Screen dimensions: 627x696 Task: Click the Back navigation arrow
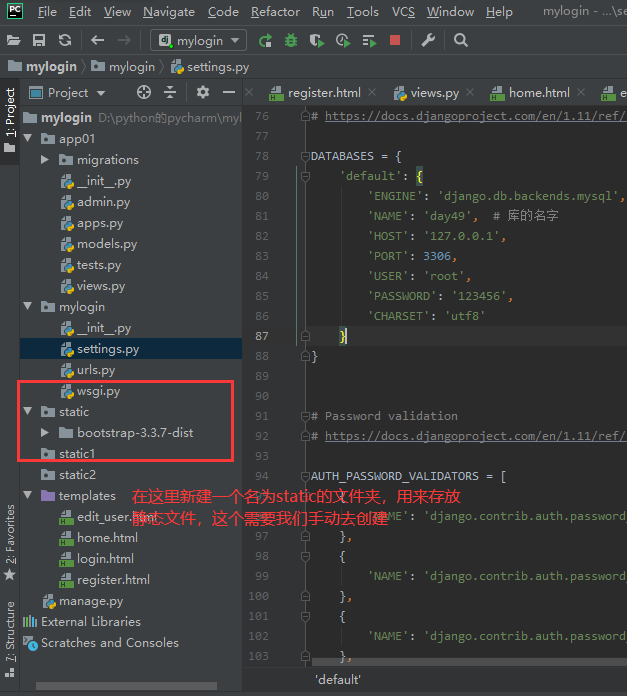coord(98,41)
